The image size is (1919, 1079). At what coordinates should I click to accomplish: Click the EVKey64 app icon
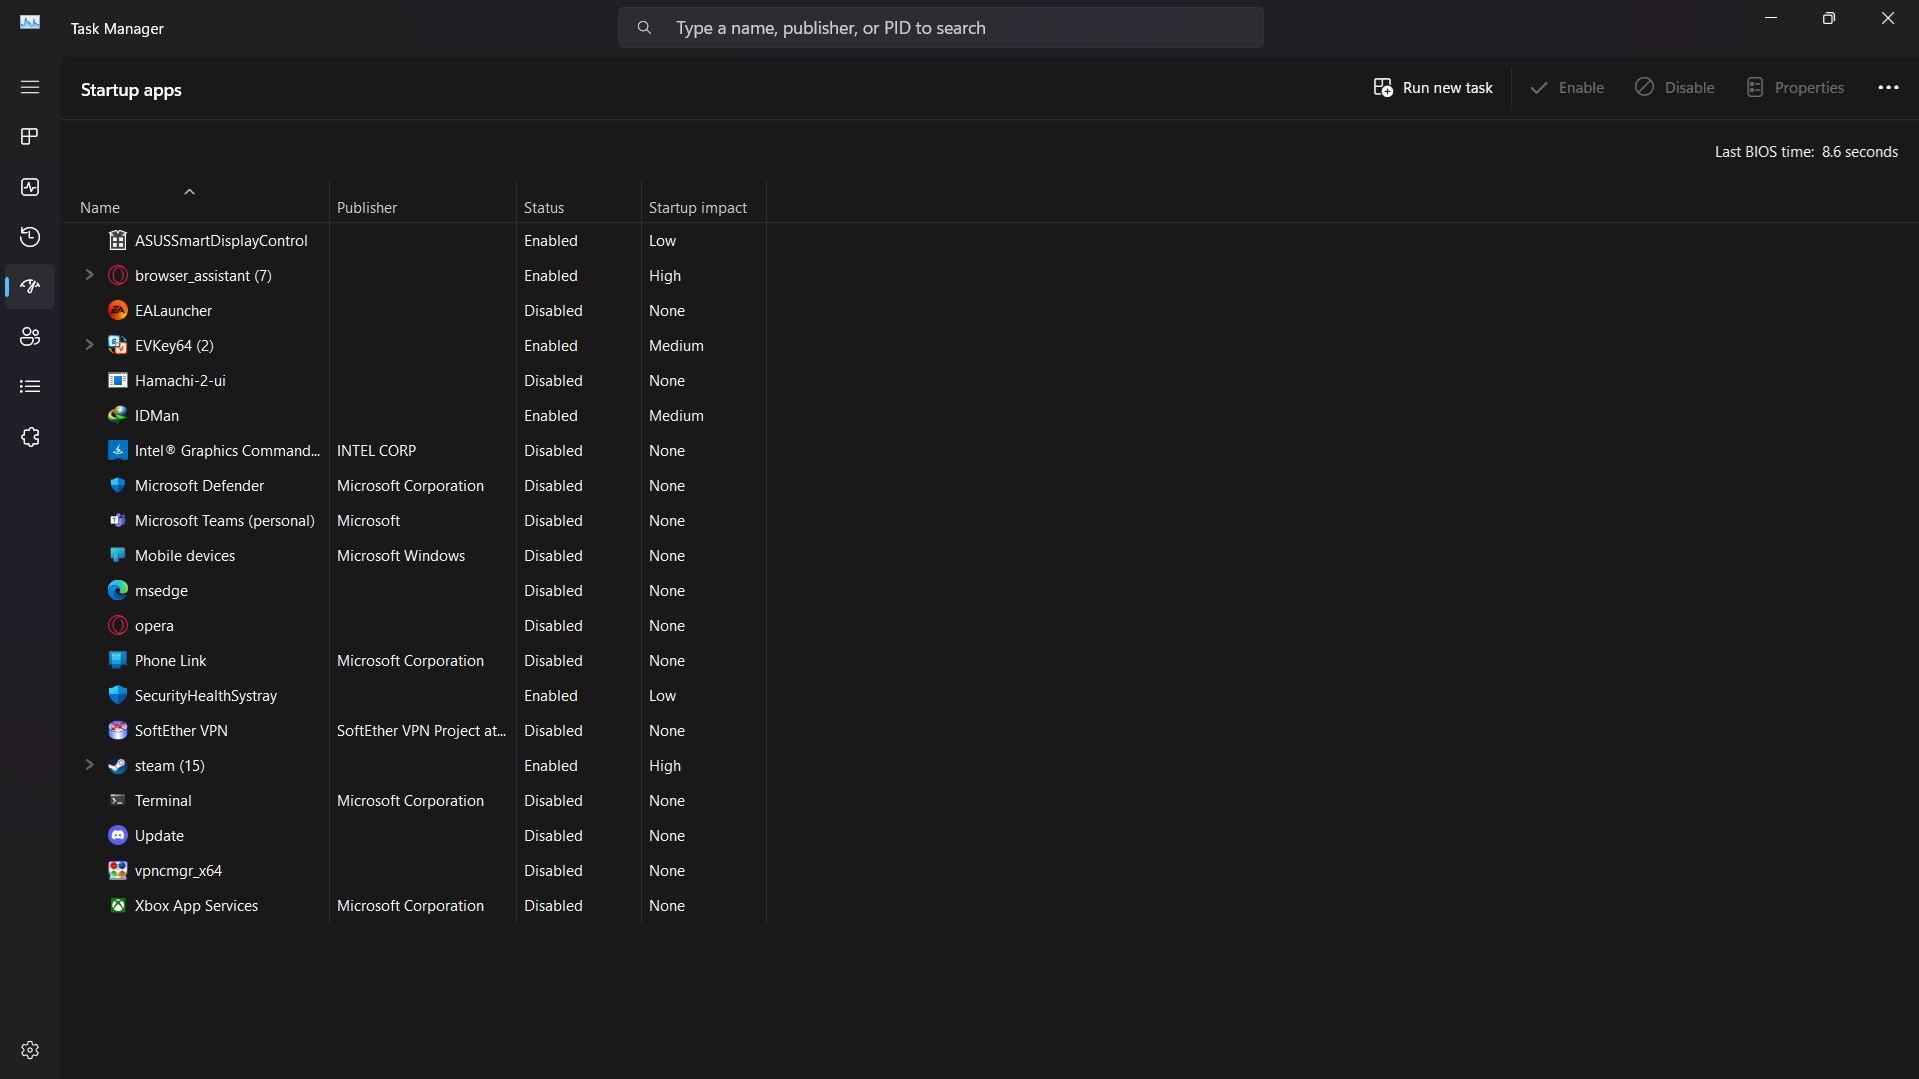click(x=118, y=345)
